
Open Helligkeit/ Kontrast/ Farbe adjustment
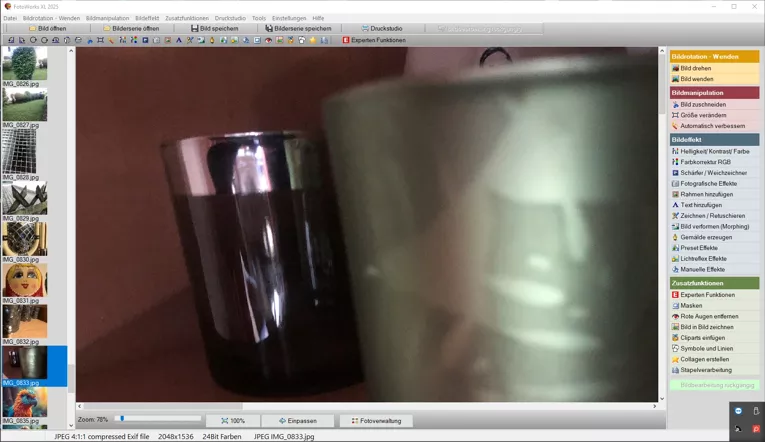[x=714, y=151]
